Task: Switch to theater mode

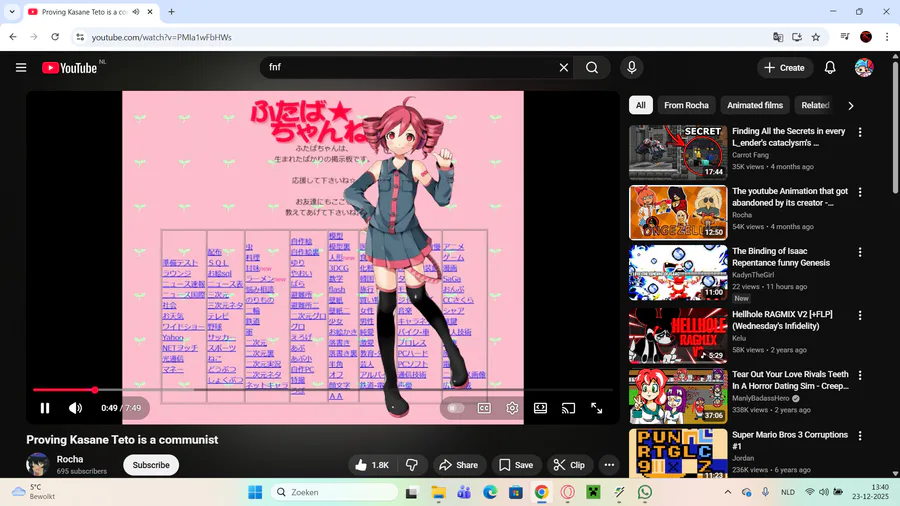Action: [x=540, y=408]
